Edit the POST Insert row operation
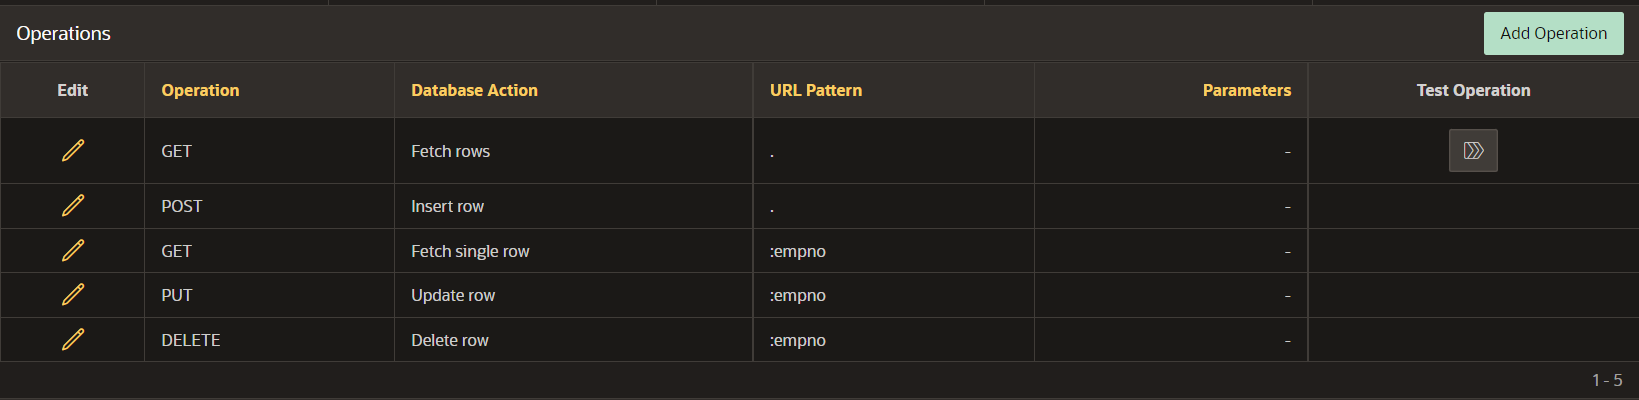This screenshot has width=1639, height=400. (x=73, y=205)
